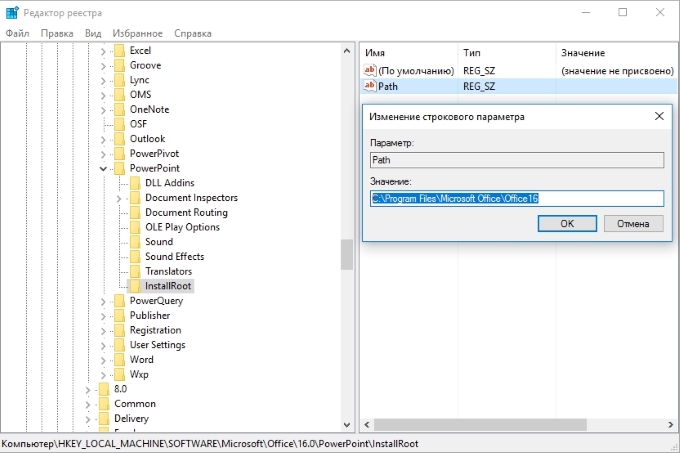
Task: Open the Файл menu
Action: [17, 33]
